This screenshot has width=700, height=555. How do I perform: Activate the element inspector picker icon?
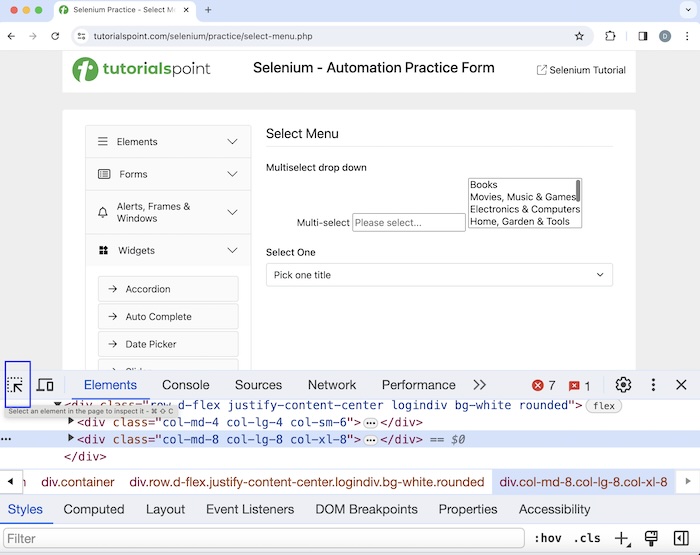(16, 385)
